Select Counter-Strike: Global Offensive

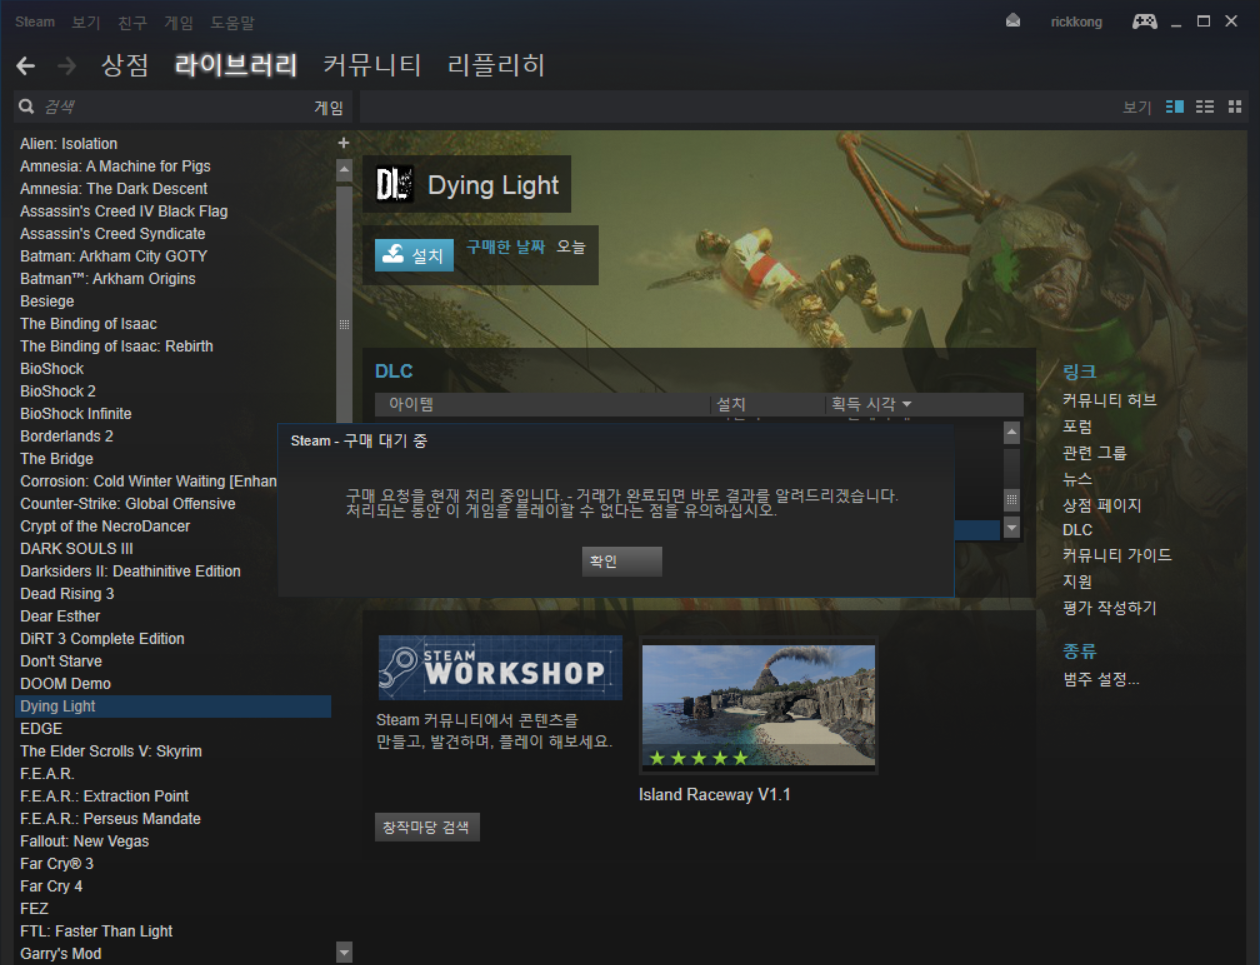pyautogui.click(x=128, y=504)
